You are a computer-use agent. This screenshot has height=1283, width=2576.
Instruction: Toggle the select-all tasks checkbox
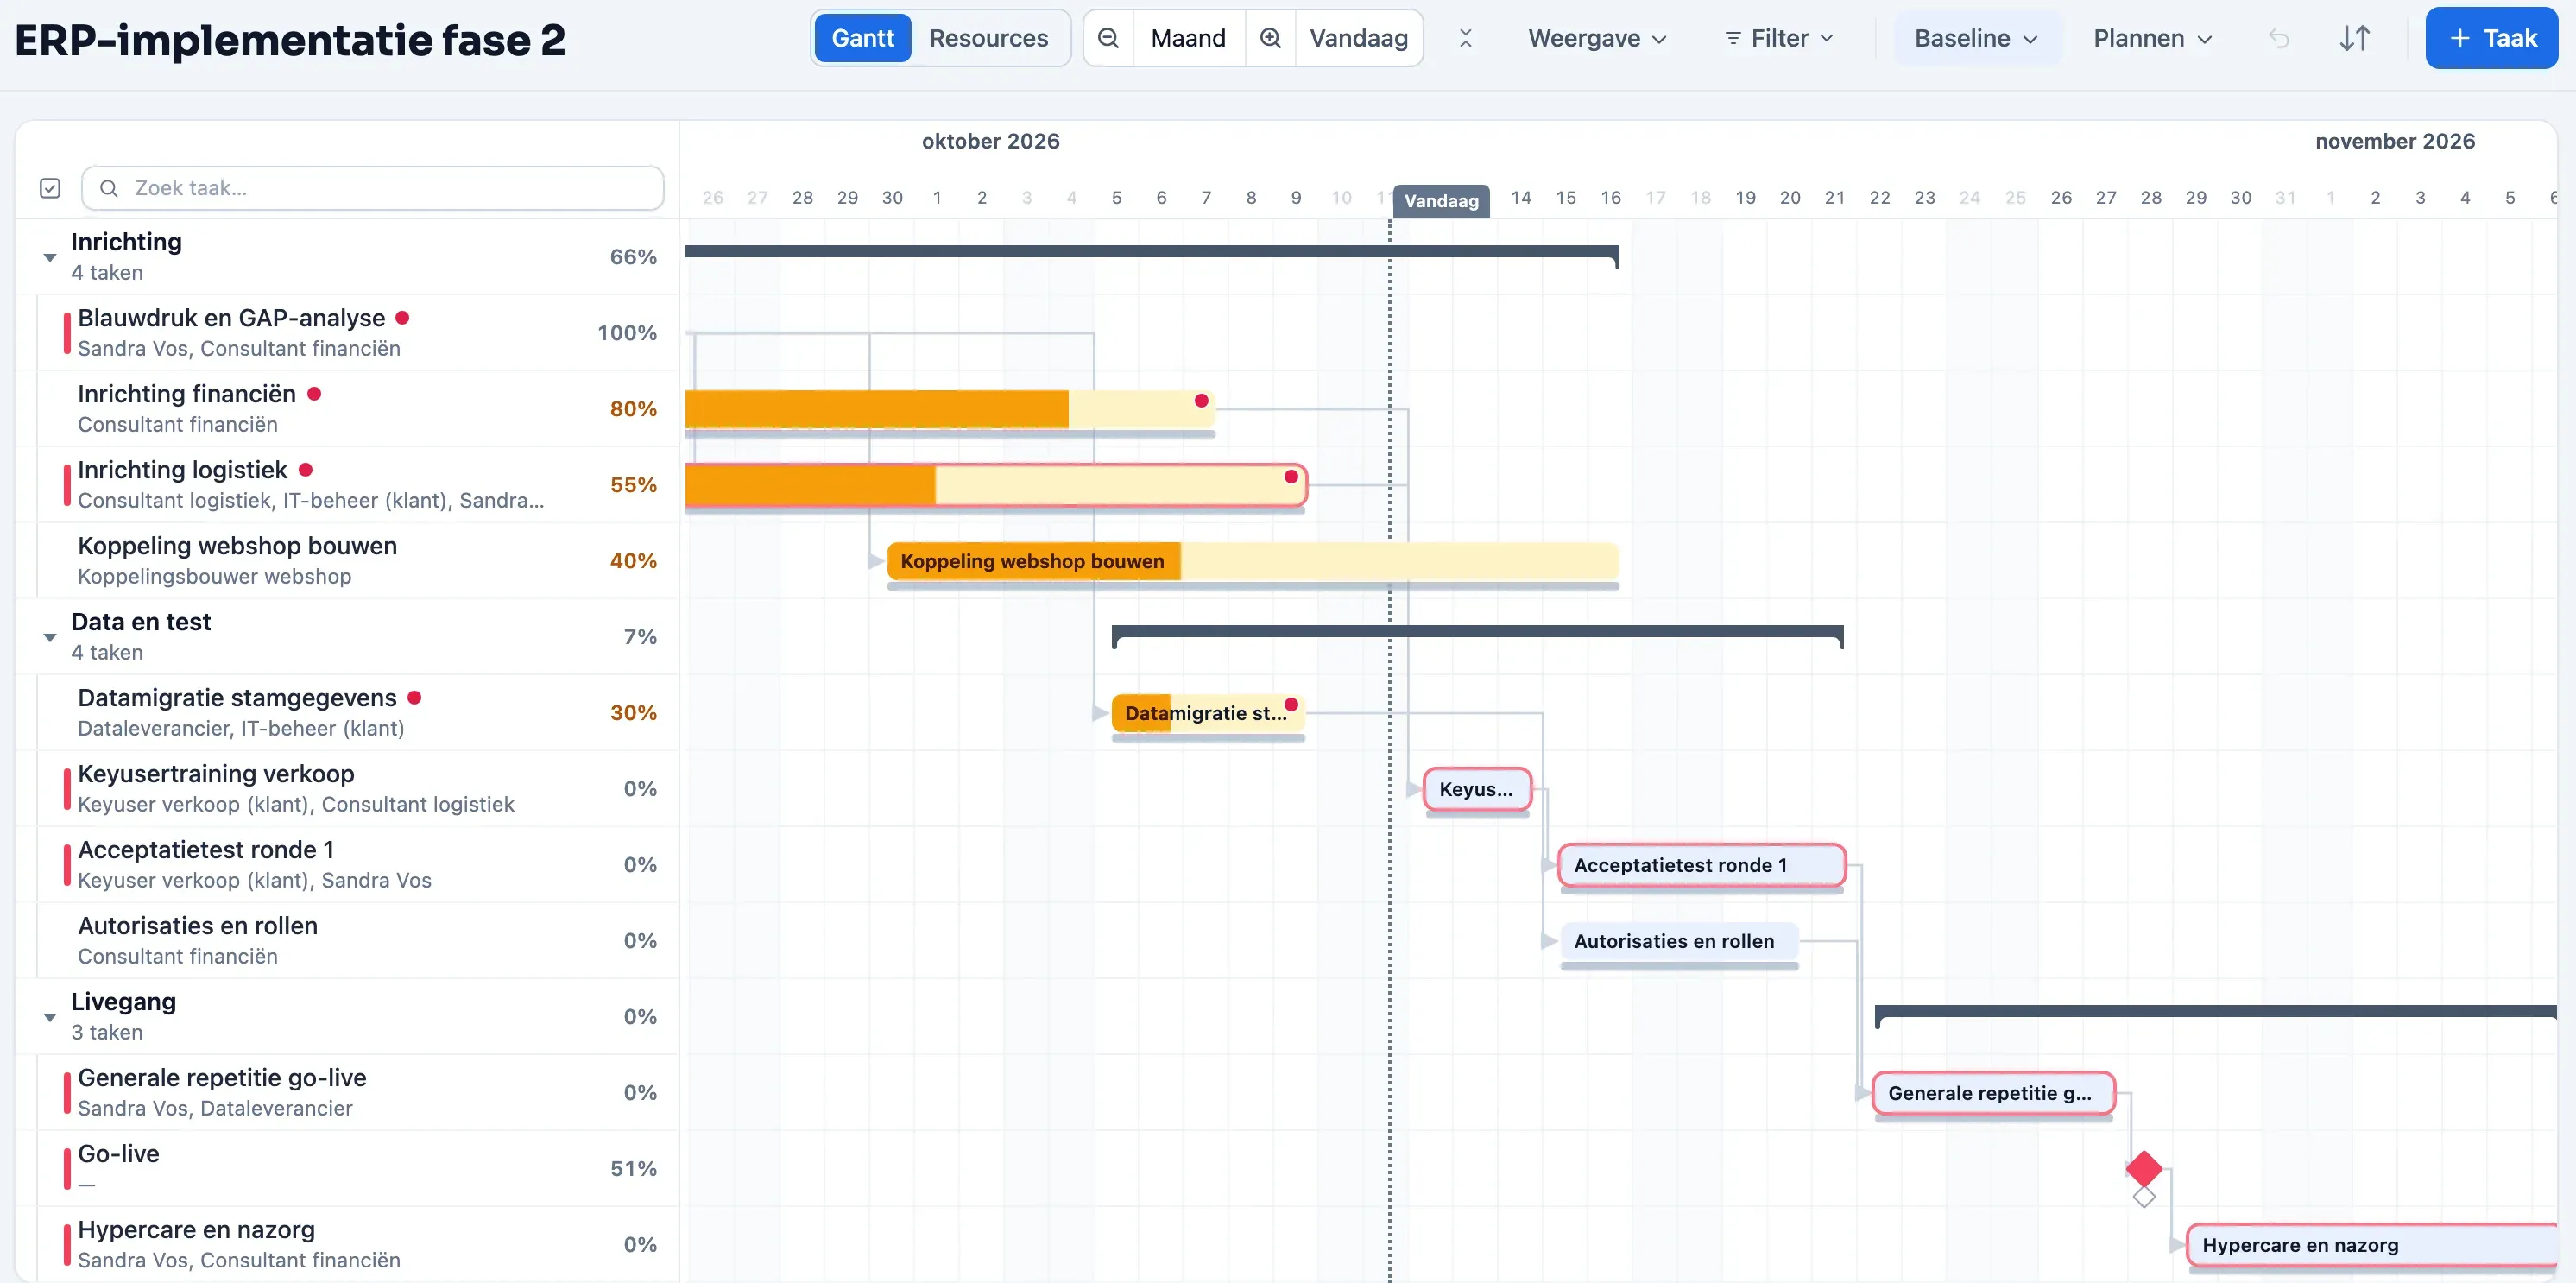tap(50, 188)
